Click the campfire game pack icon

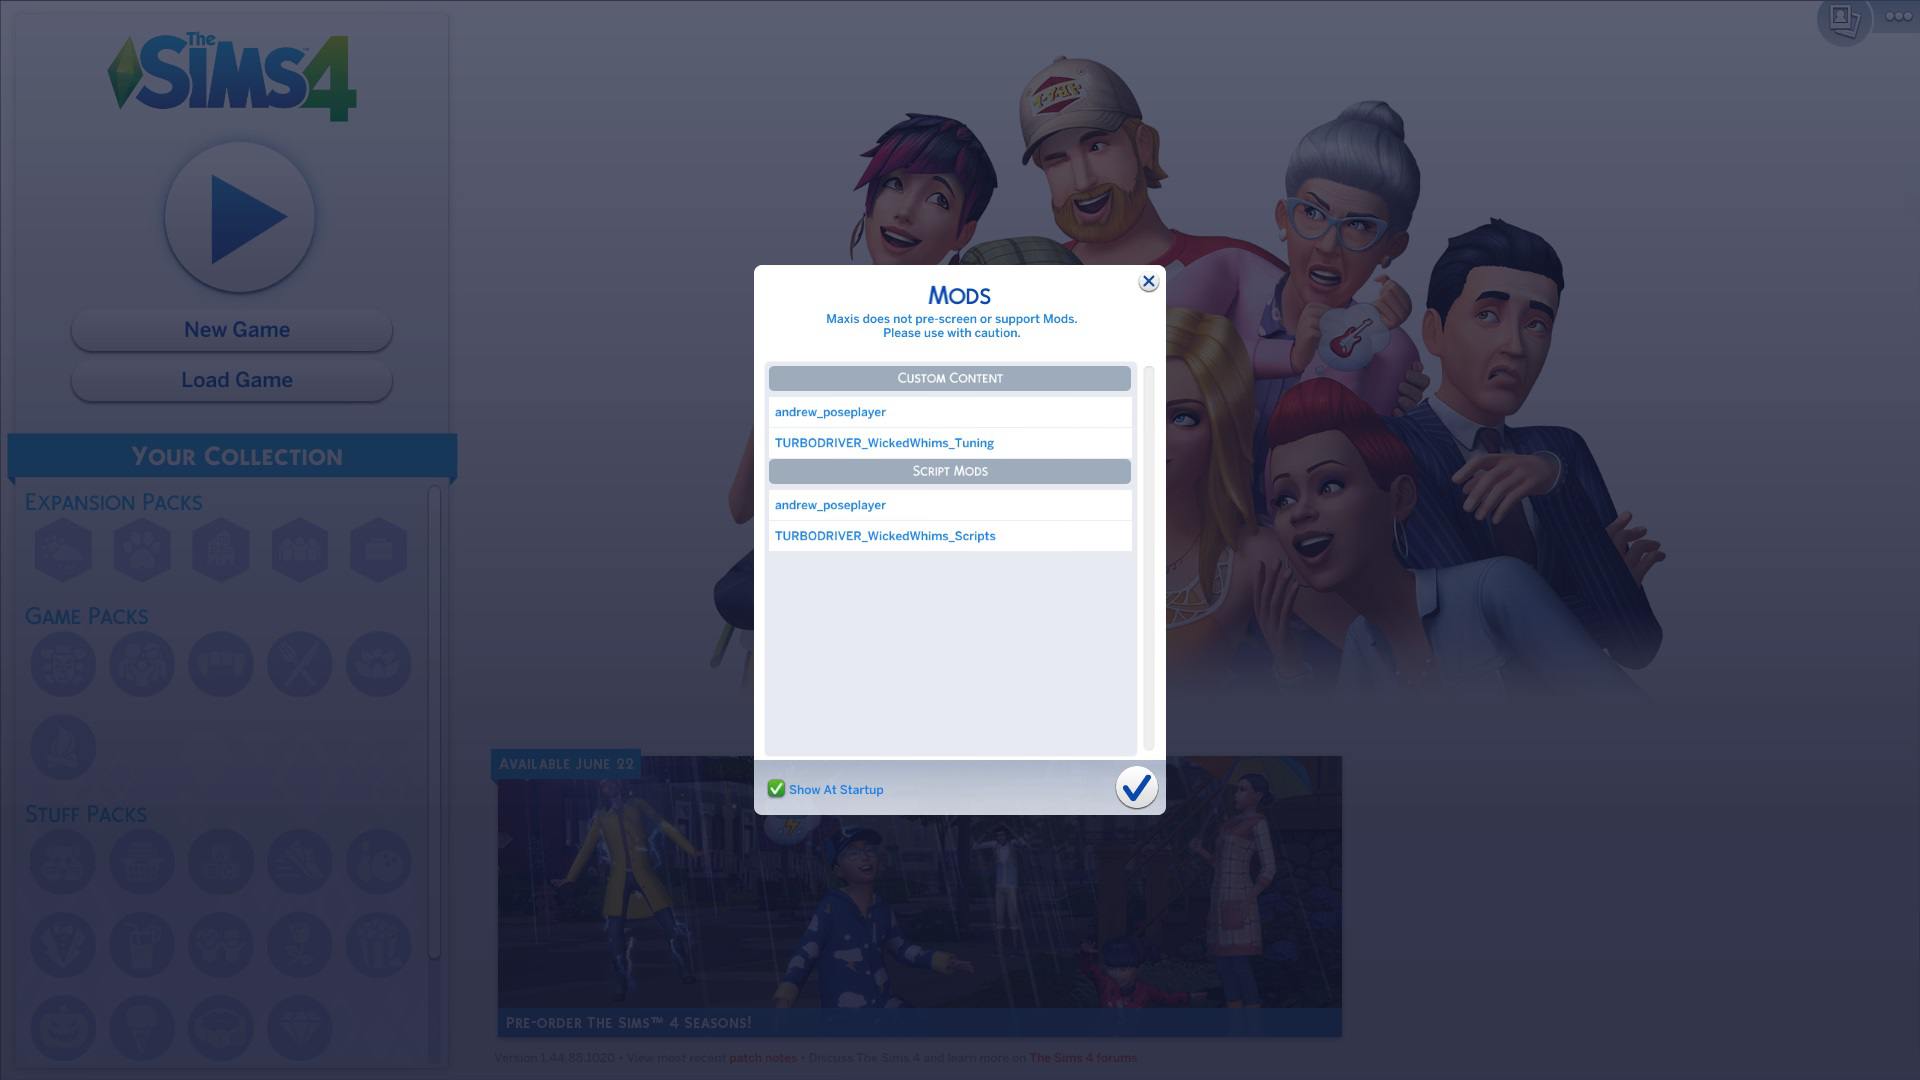point(63,747)
